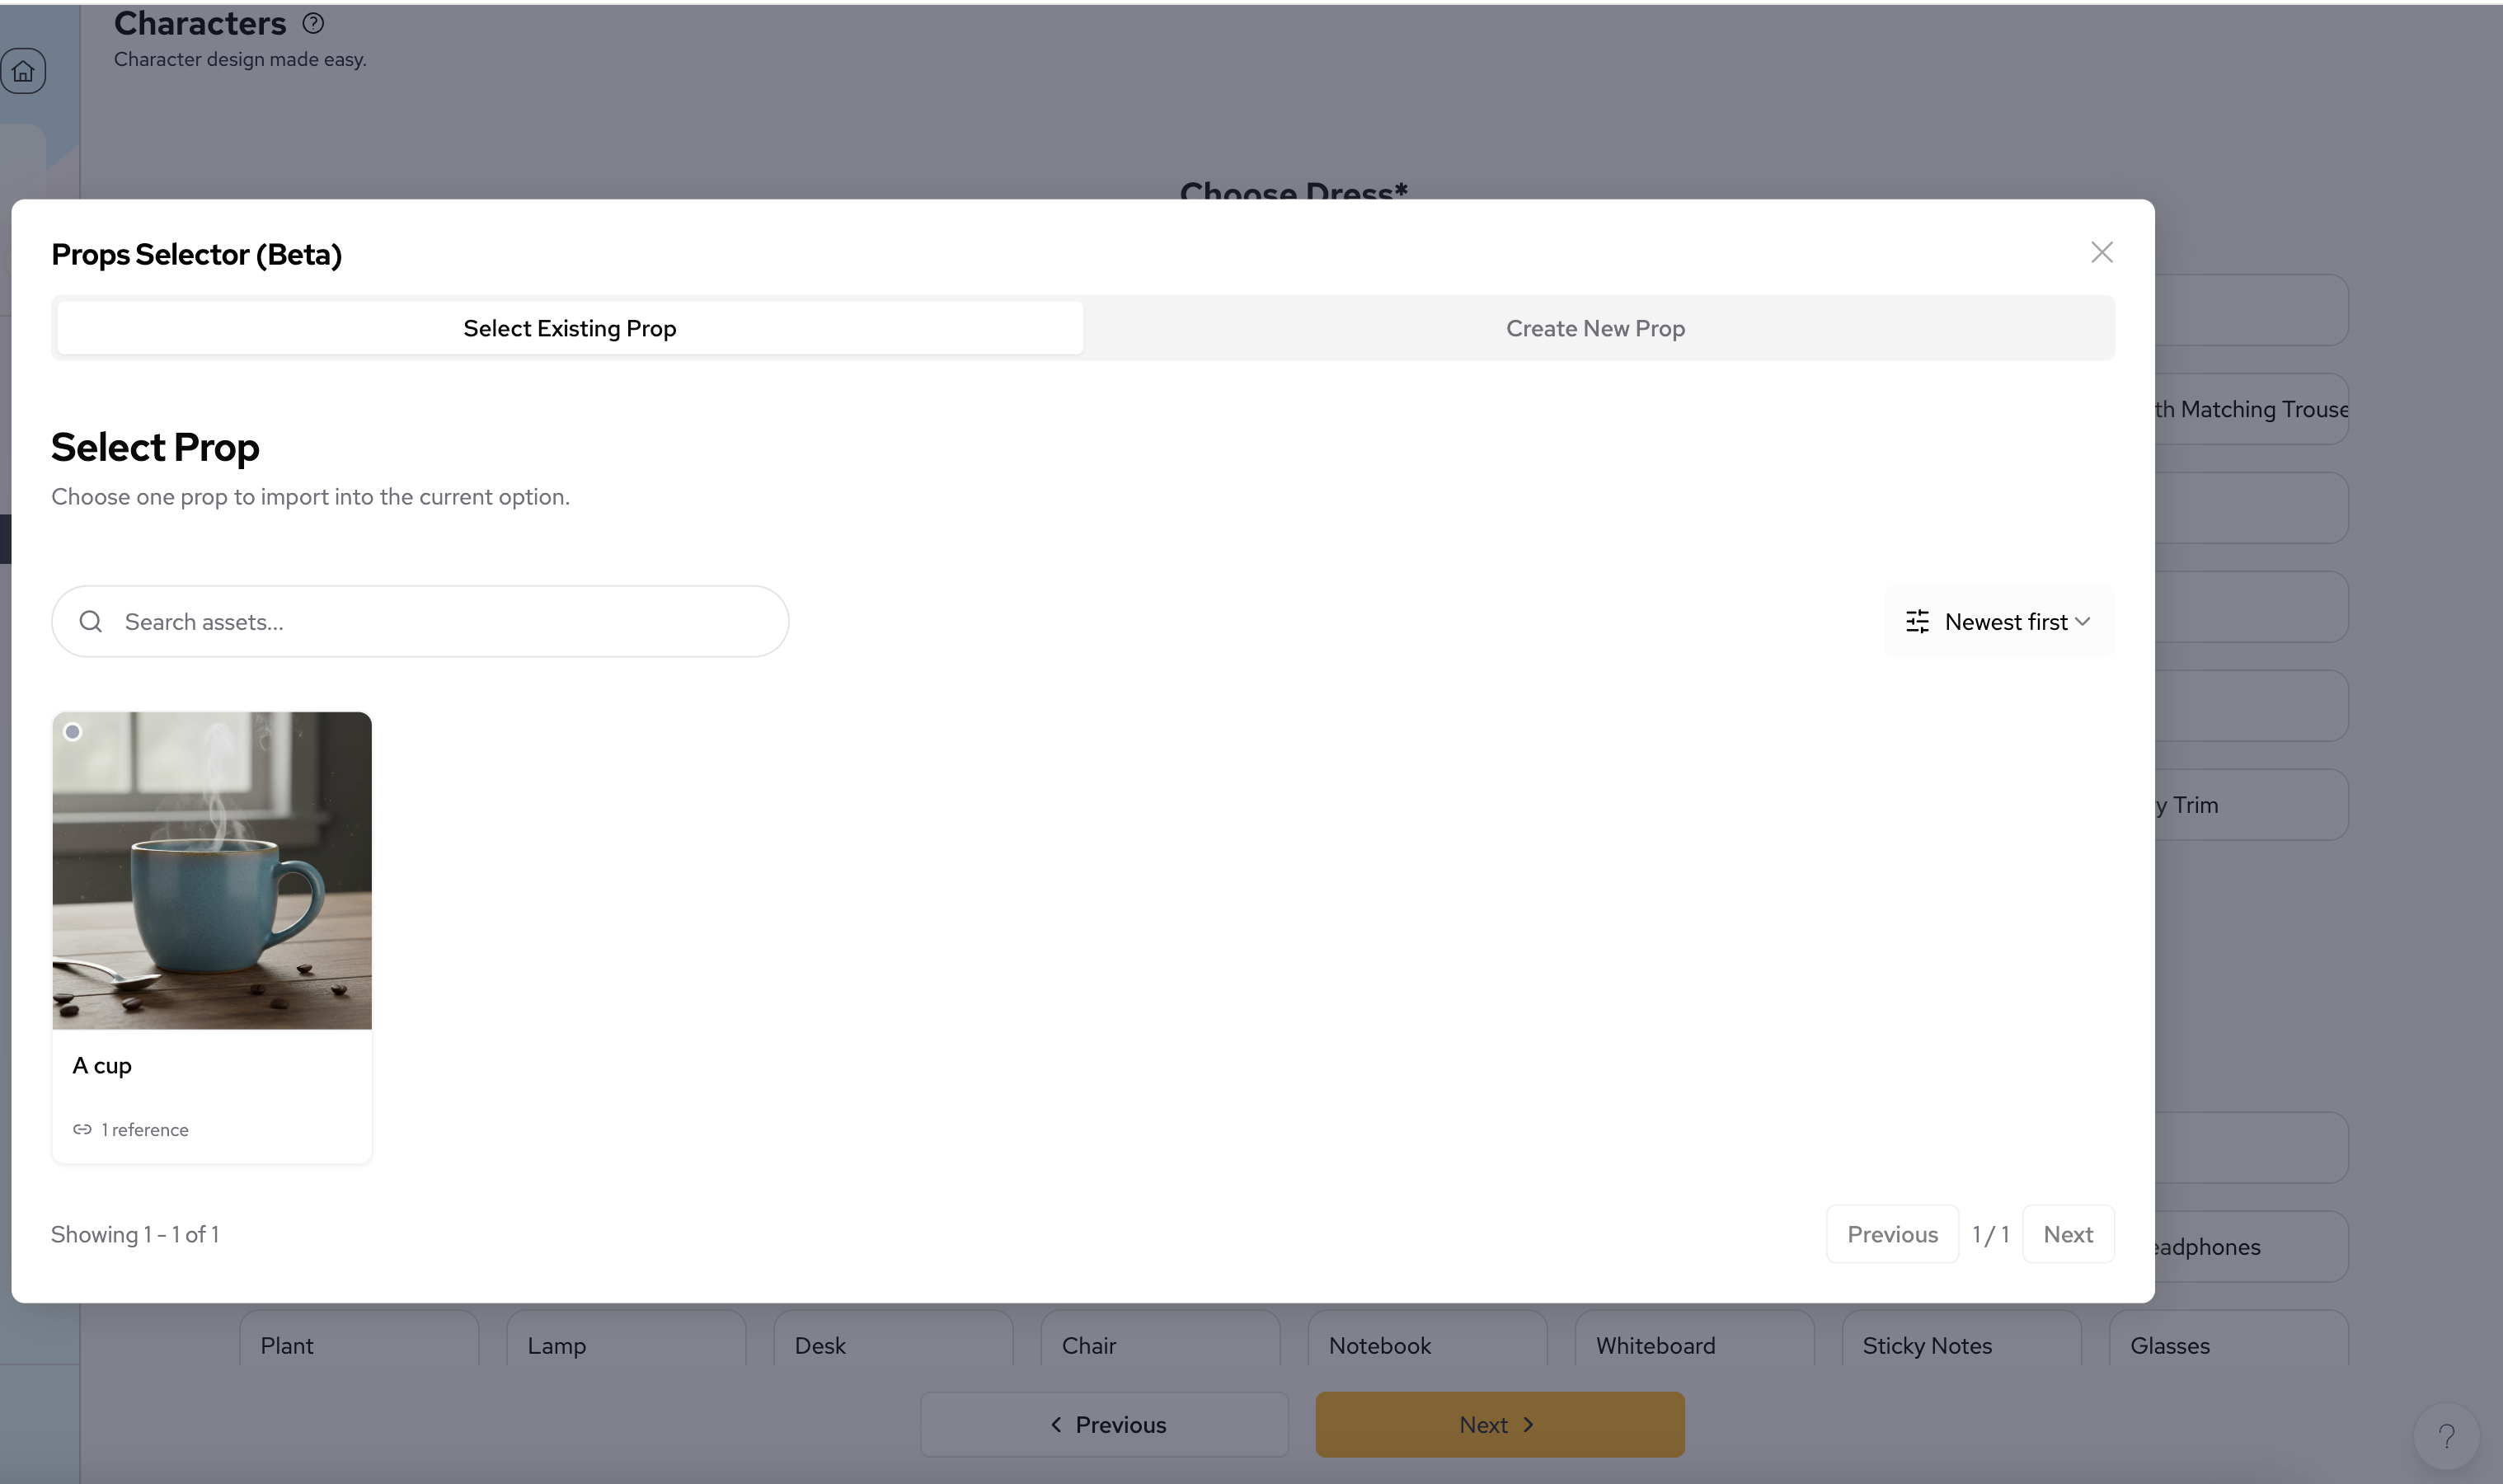Click the sort filter sliders icon
This screenshot has height=1484, width=2503.
tap(1916, 622)
